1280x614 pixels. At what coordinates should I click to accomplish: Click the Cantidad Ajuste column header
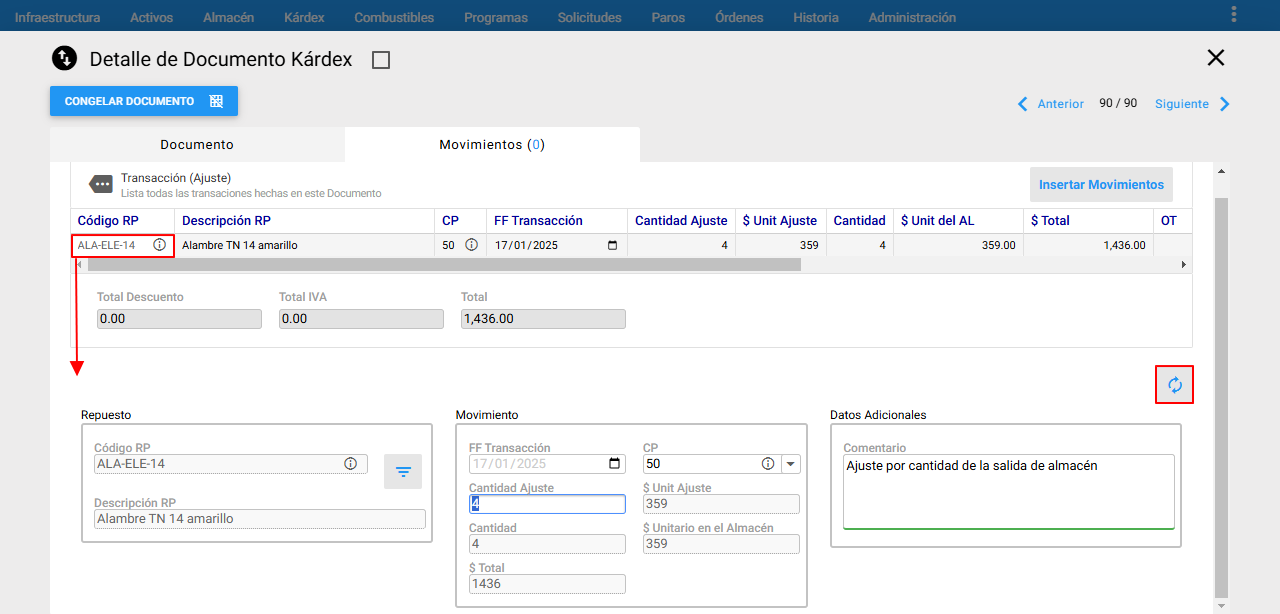681,221
